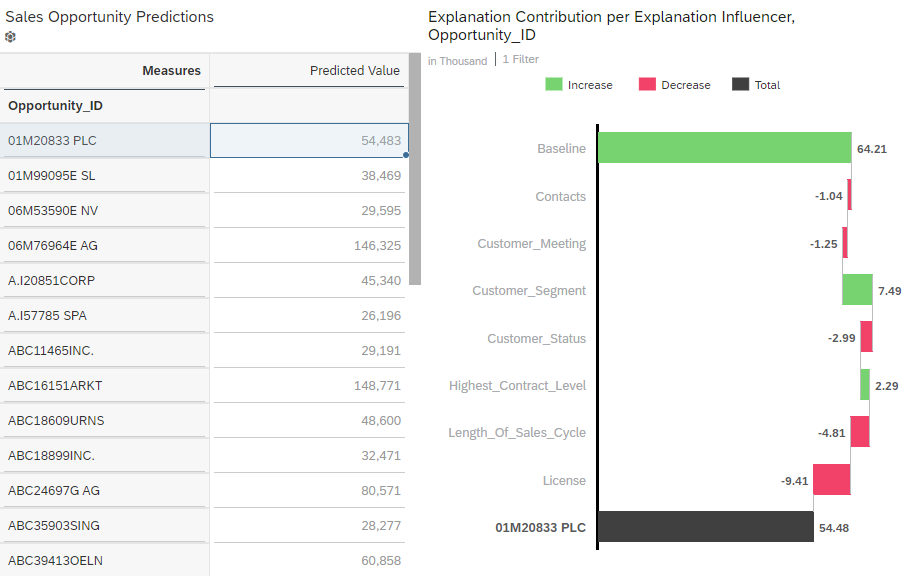The height and width of the screenshot is (576, 908).
Task: Click the green Highest_Contract_Level bar
Action: [865, 384]
